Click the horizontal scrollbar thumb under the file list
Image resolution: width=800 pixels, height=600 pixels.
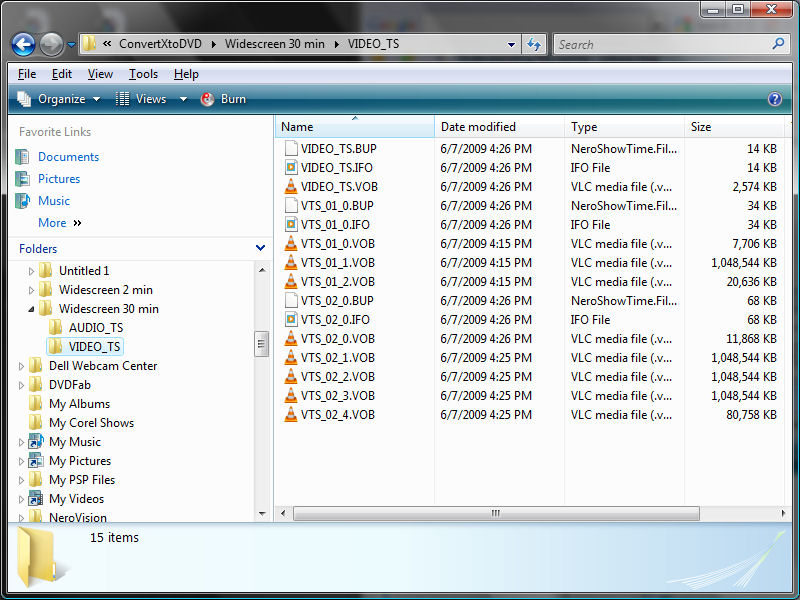496,513
